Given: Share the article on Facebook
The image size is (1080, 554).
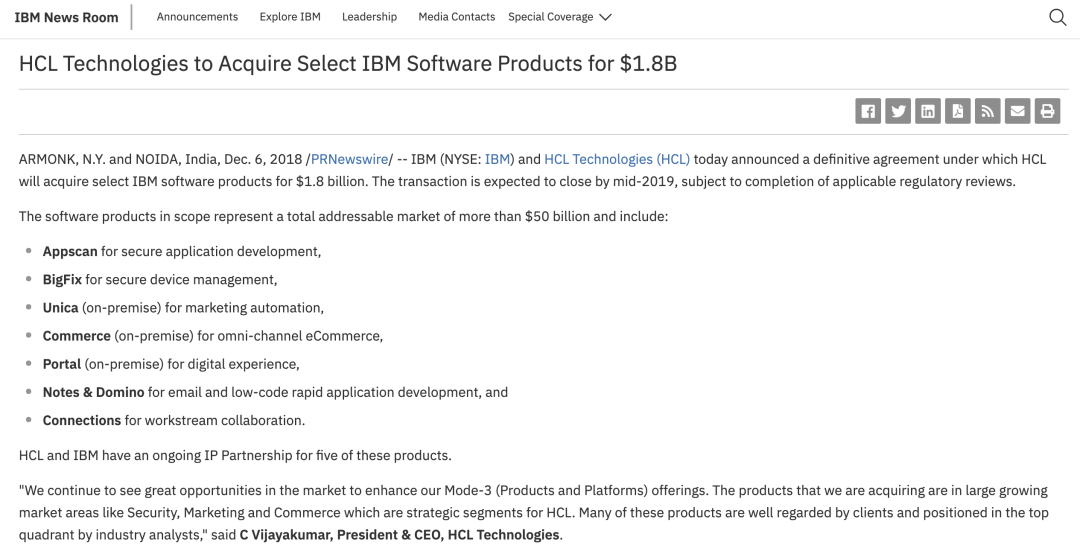Looking at the screenshot, I should (x=868, y=111).
